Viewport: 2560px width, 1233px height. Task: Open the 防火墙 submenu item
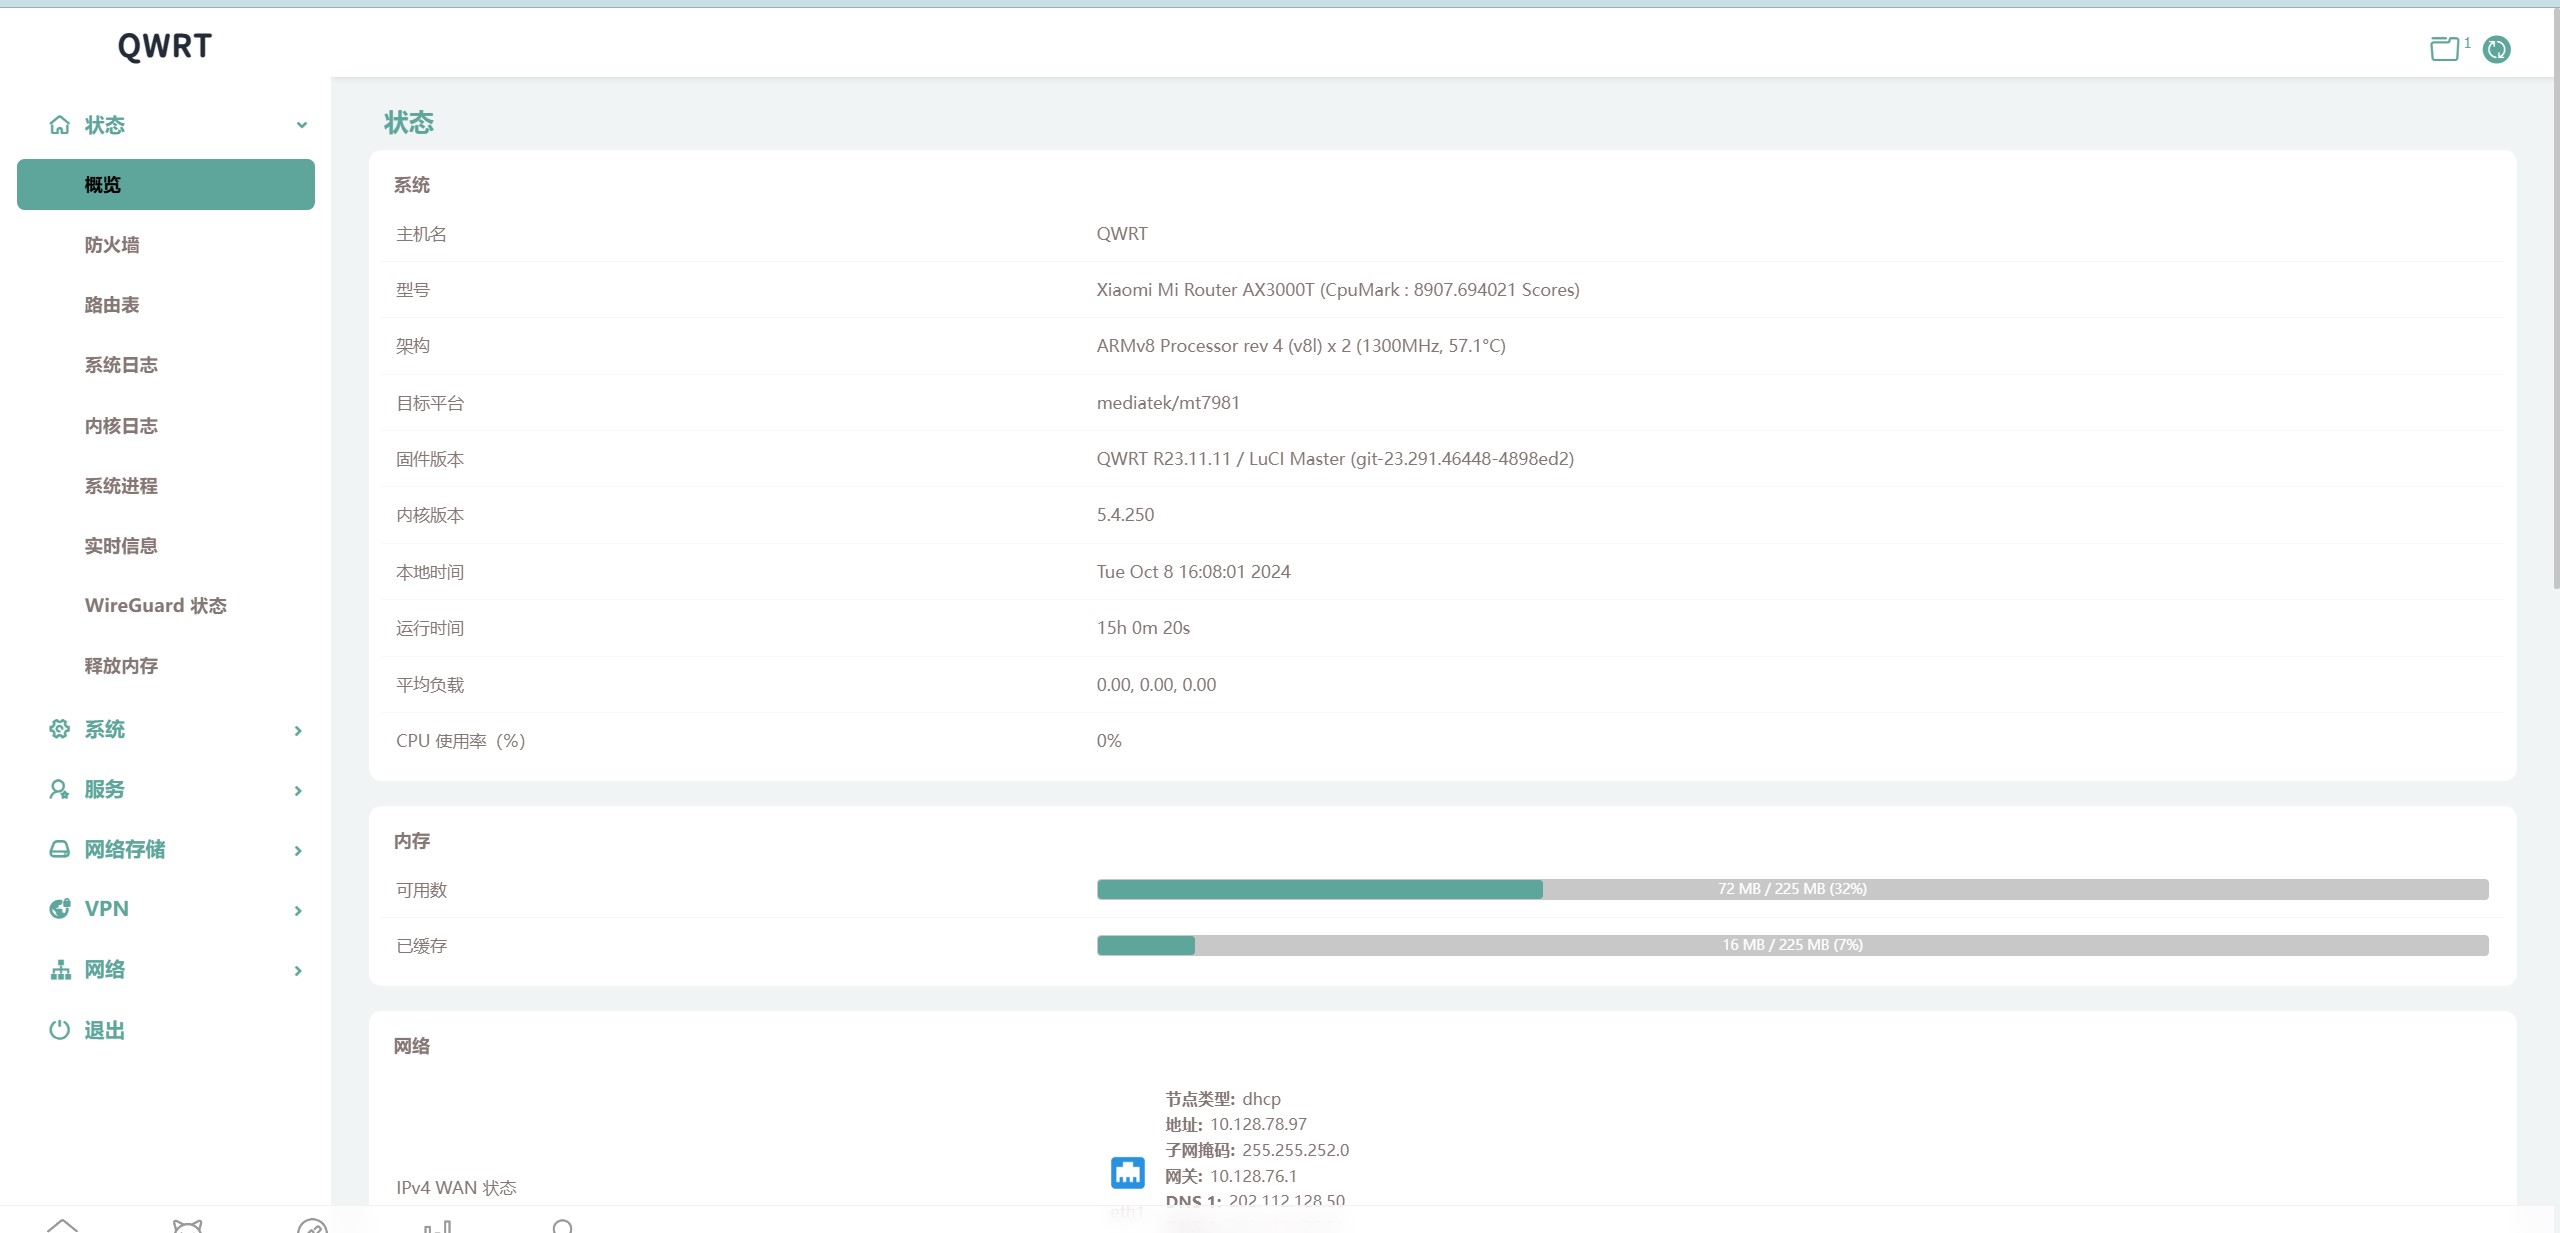click(x=112, y=245)
